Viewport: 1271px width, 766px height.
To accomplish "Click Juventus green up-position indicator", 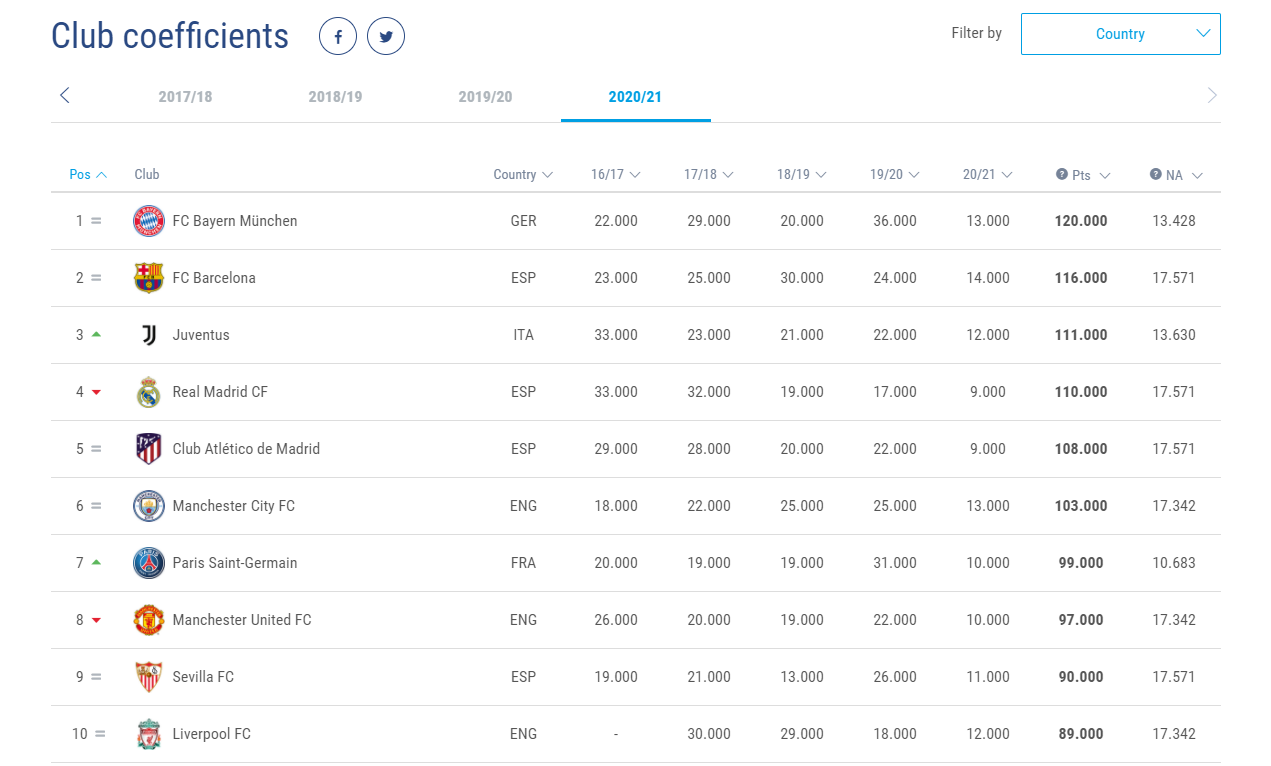I will pyautogui.click(x=96, y=335).
